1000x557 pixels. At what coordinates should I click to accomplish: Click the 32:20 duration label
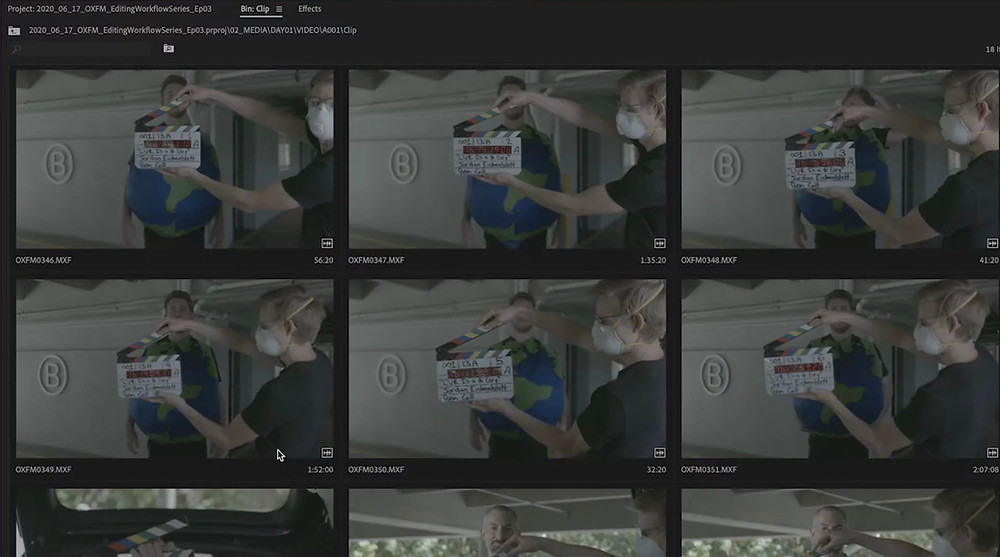(x=656, y=470)
